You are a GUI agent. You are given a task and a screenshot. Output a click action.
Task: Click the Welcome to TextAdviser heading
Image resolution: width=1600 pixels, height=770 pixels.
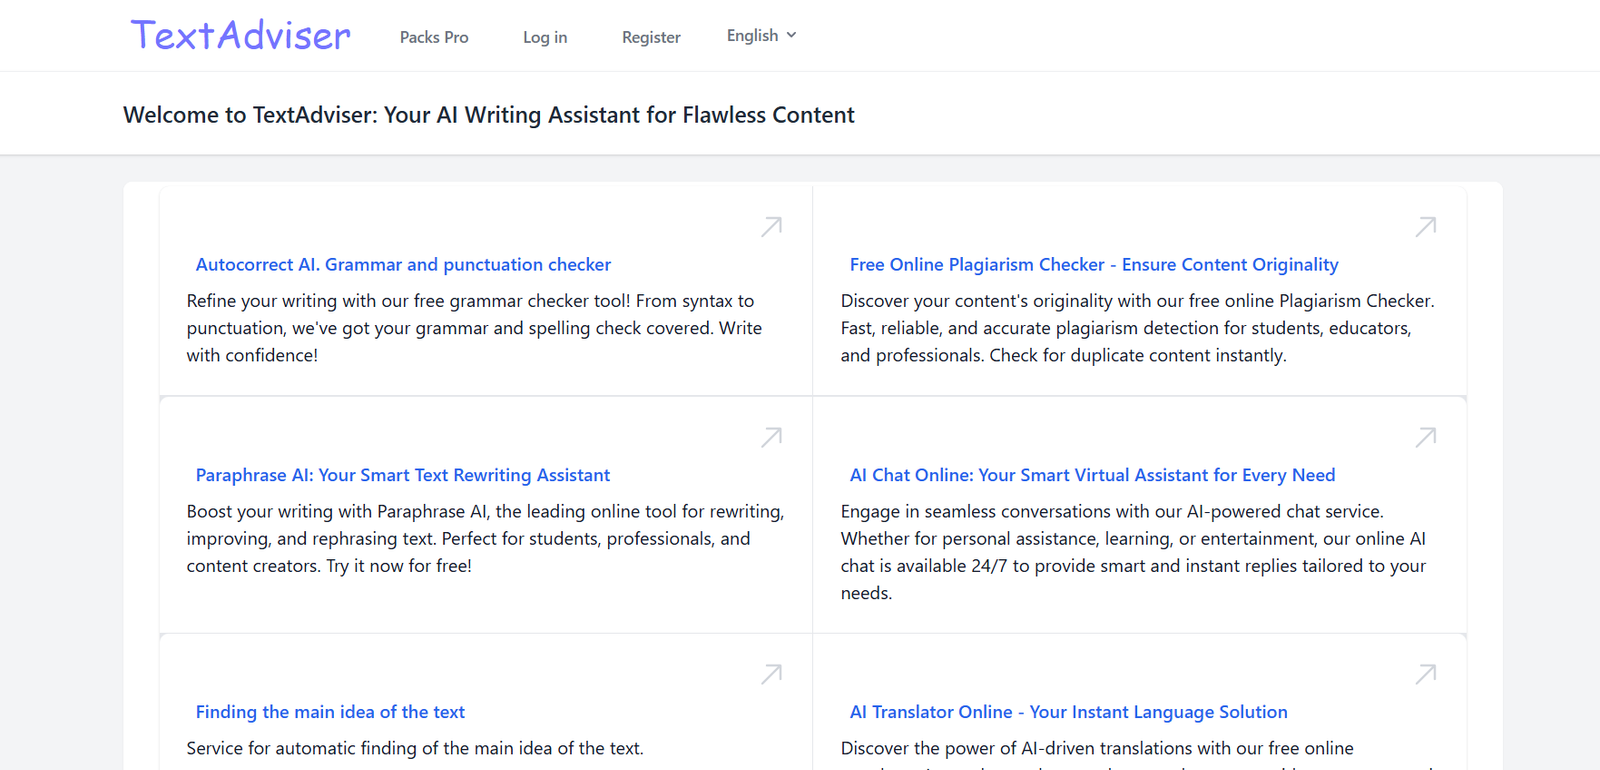click(489, 115)
